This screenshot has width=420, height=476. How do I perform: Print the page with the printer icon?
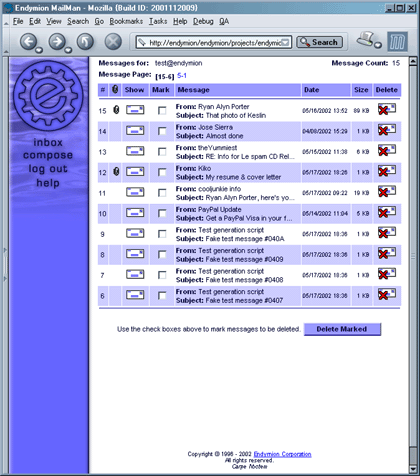[x=366, y=39]
